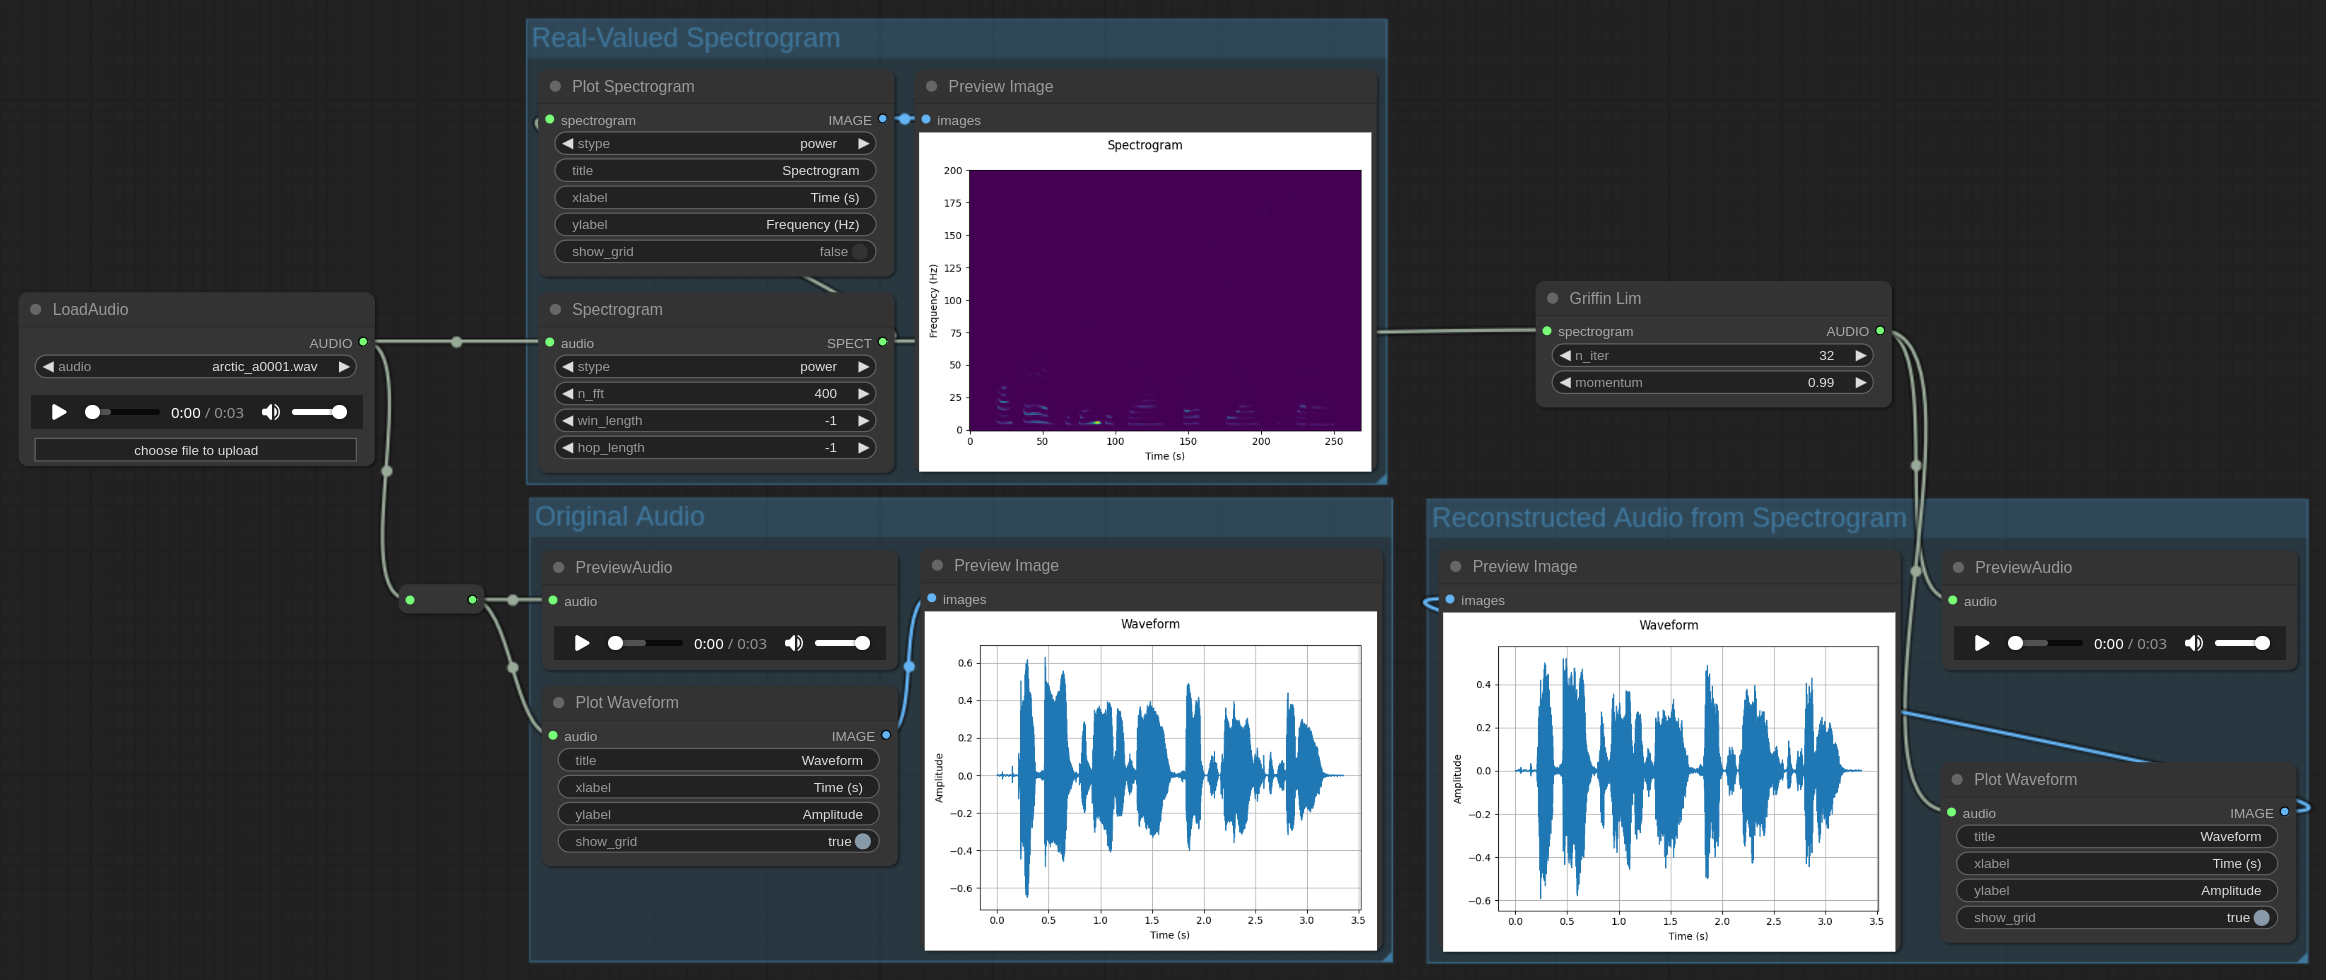Collapse the Plot Spectrogram node via its dot
Image resolution: width=2326 pixels, height=980 pixels.
[555, 86]
